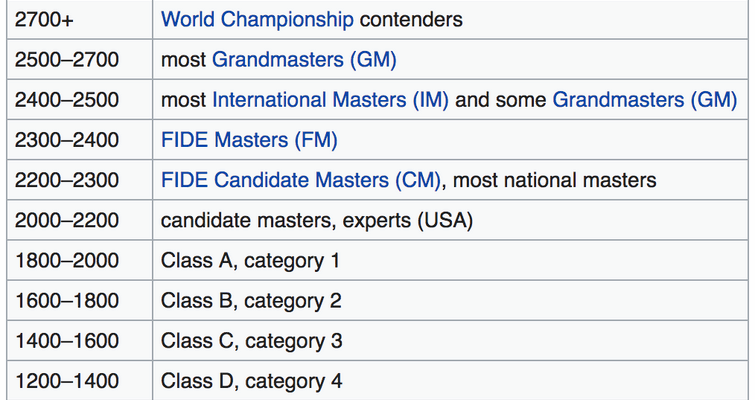Click the "Class D, category 4" cell
This screenshot has width=755, height=400.
[252, 381]
